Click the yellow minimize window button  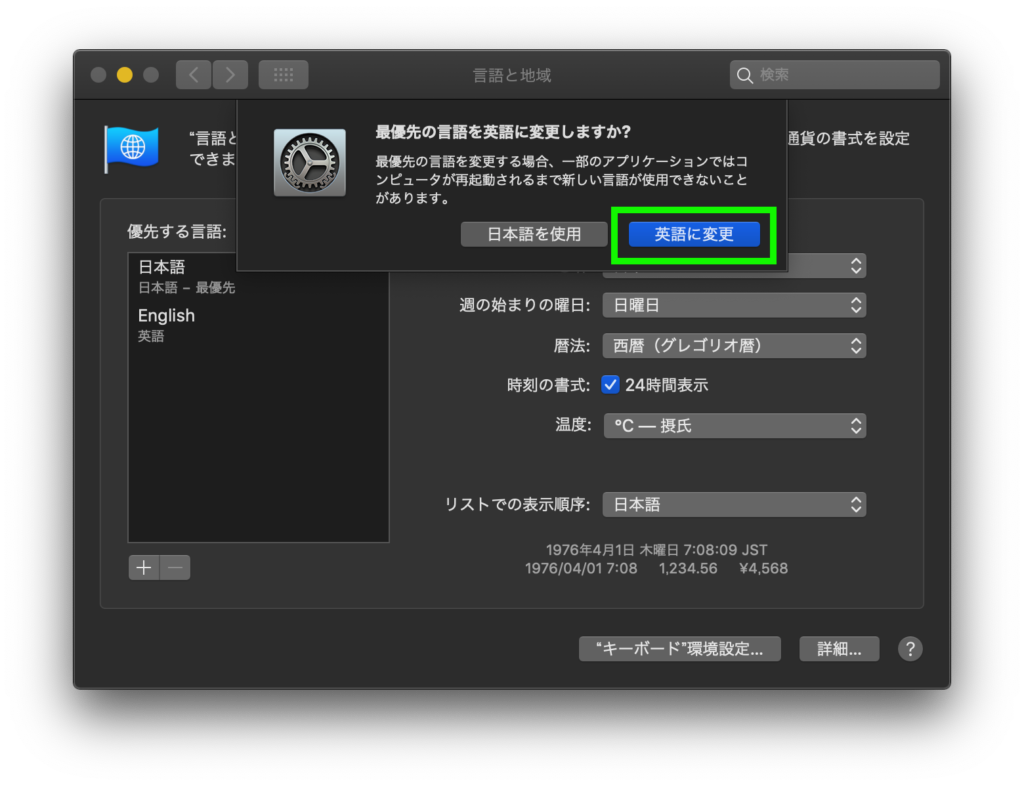124,75
